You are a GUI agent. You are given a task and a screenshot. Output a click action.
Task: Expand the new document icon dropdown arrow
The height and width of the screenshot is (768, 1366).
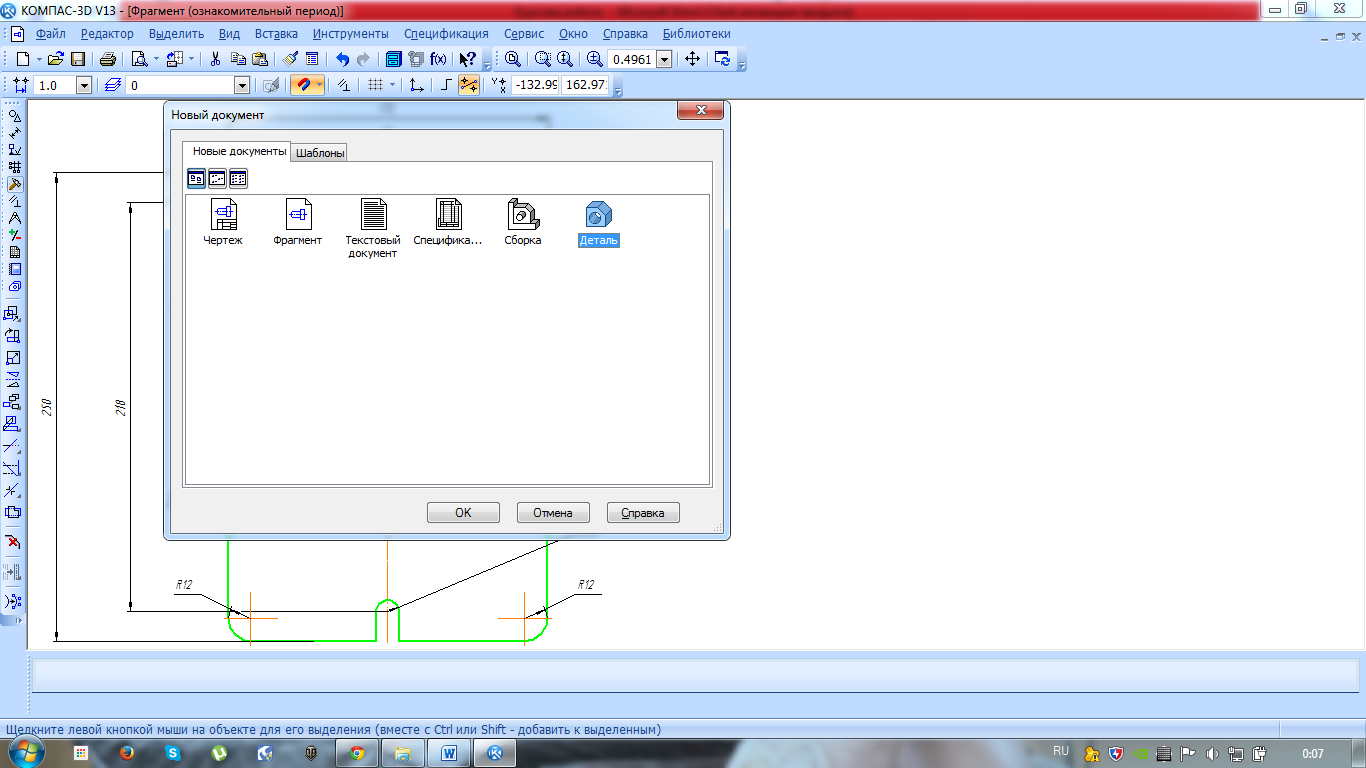click(x=39, y=59)
